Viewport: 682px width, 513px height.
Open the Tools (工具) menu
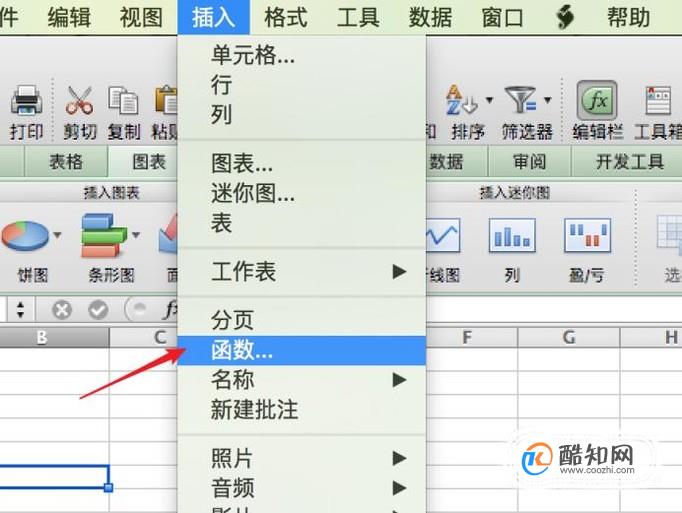pos(358,17)
